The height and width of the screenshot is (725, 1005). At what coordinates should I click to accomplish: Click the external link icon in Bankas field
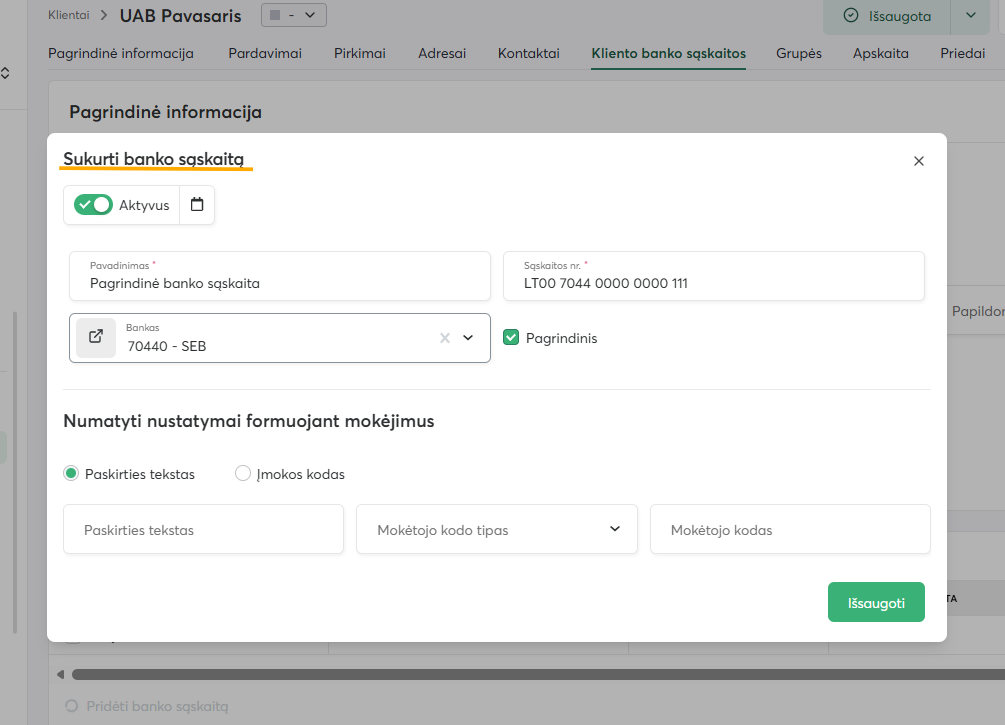(96, 337)
